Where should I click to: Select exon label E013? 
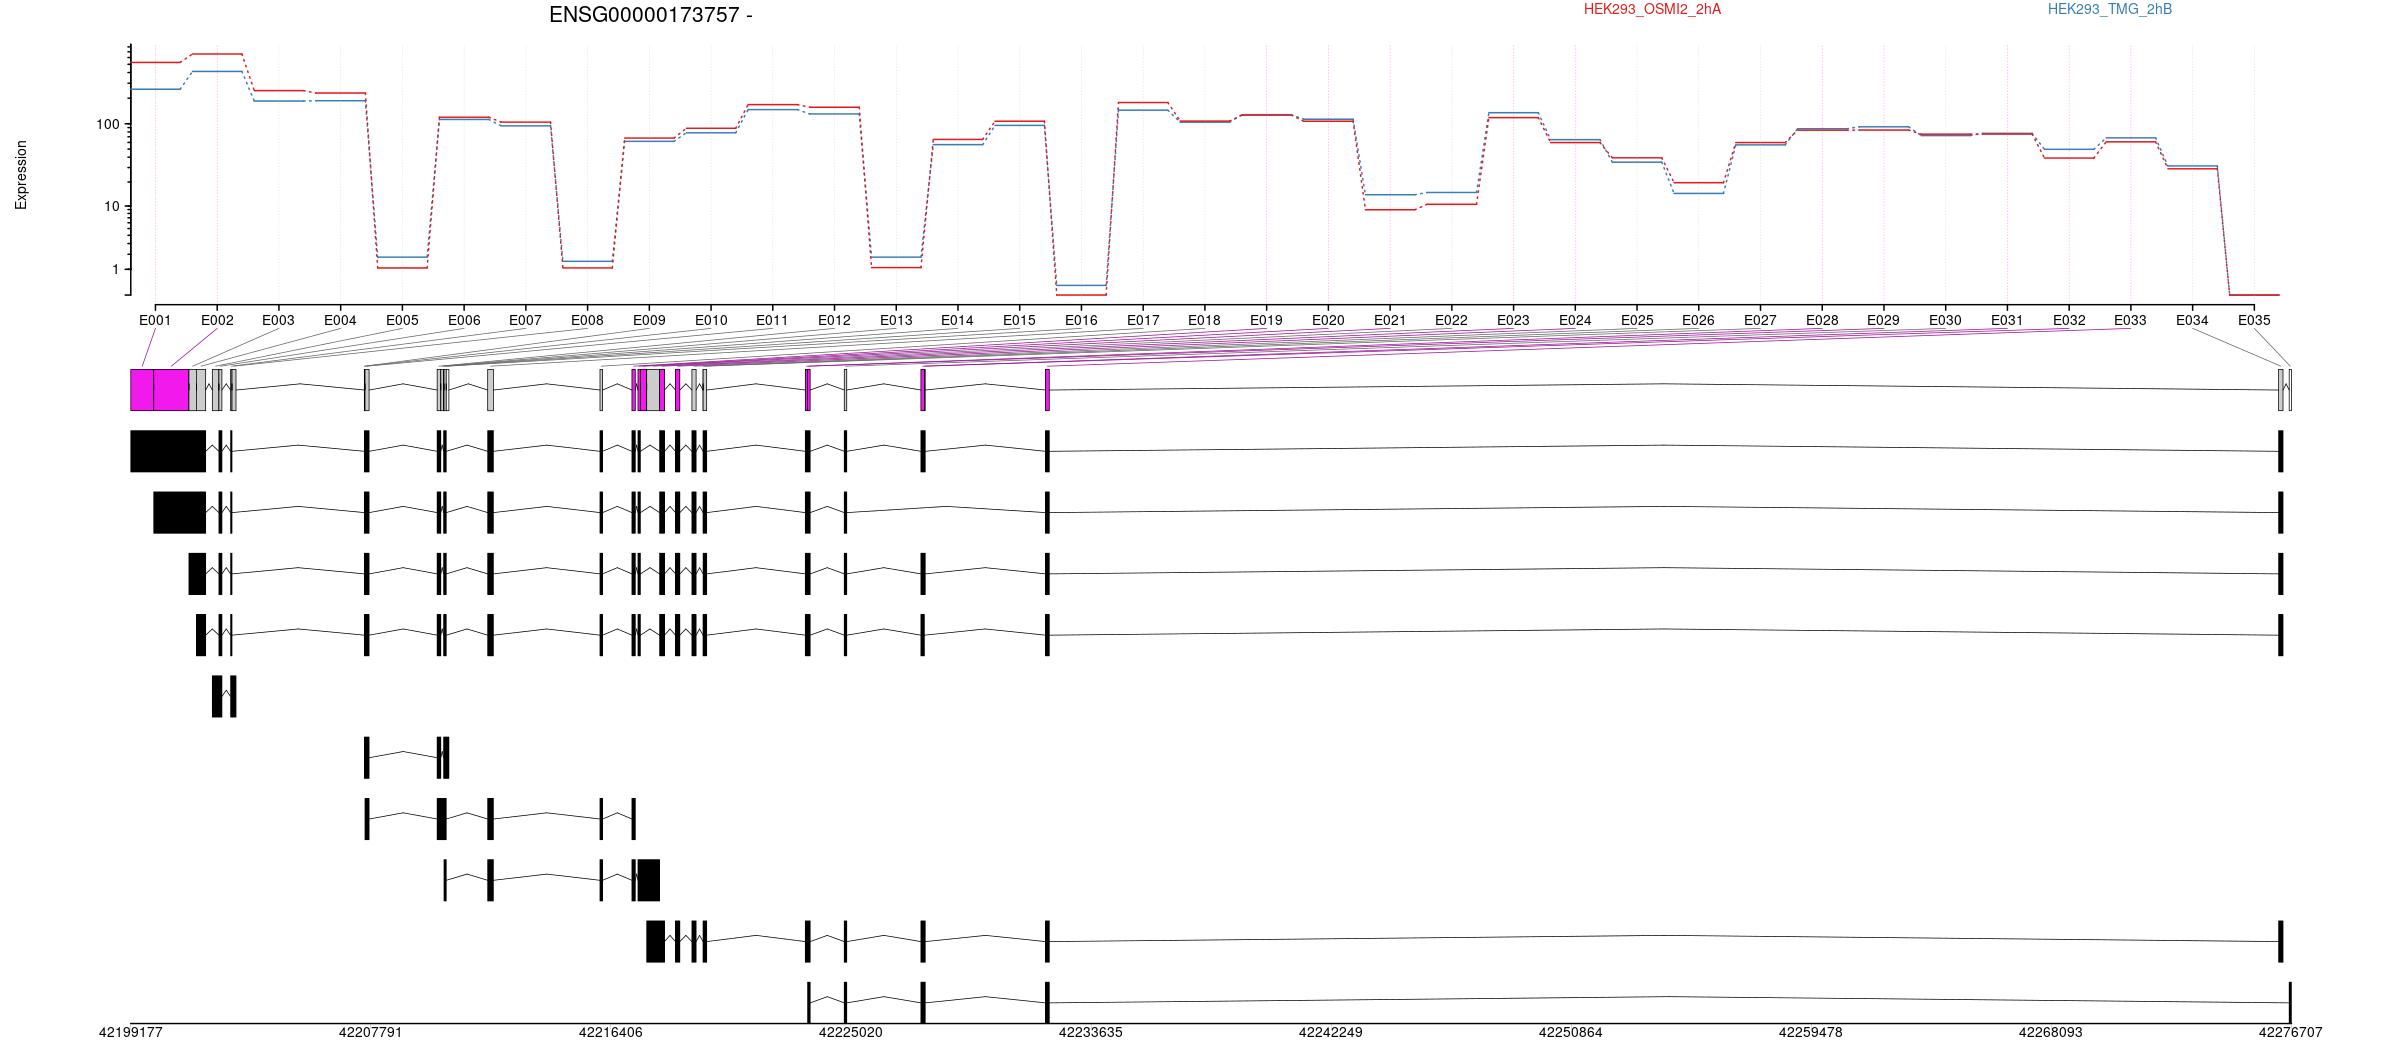896,320
